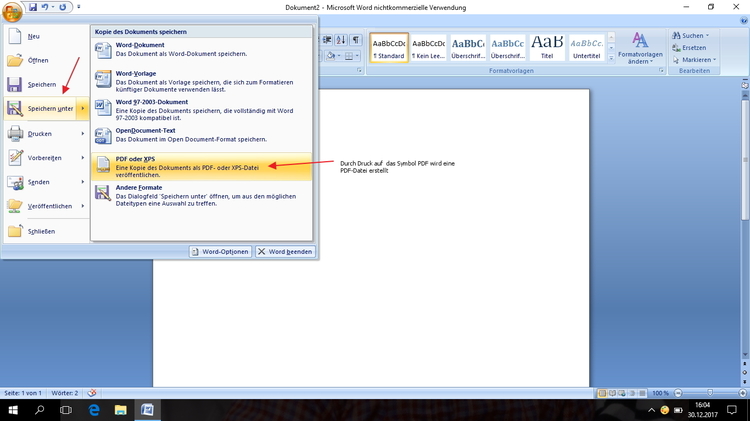This screenshot has width=750, height=421.
Task: Select Speichern in the Office menu
Action: tap(46, 84)
